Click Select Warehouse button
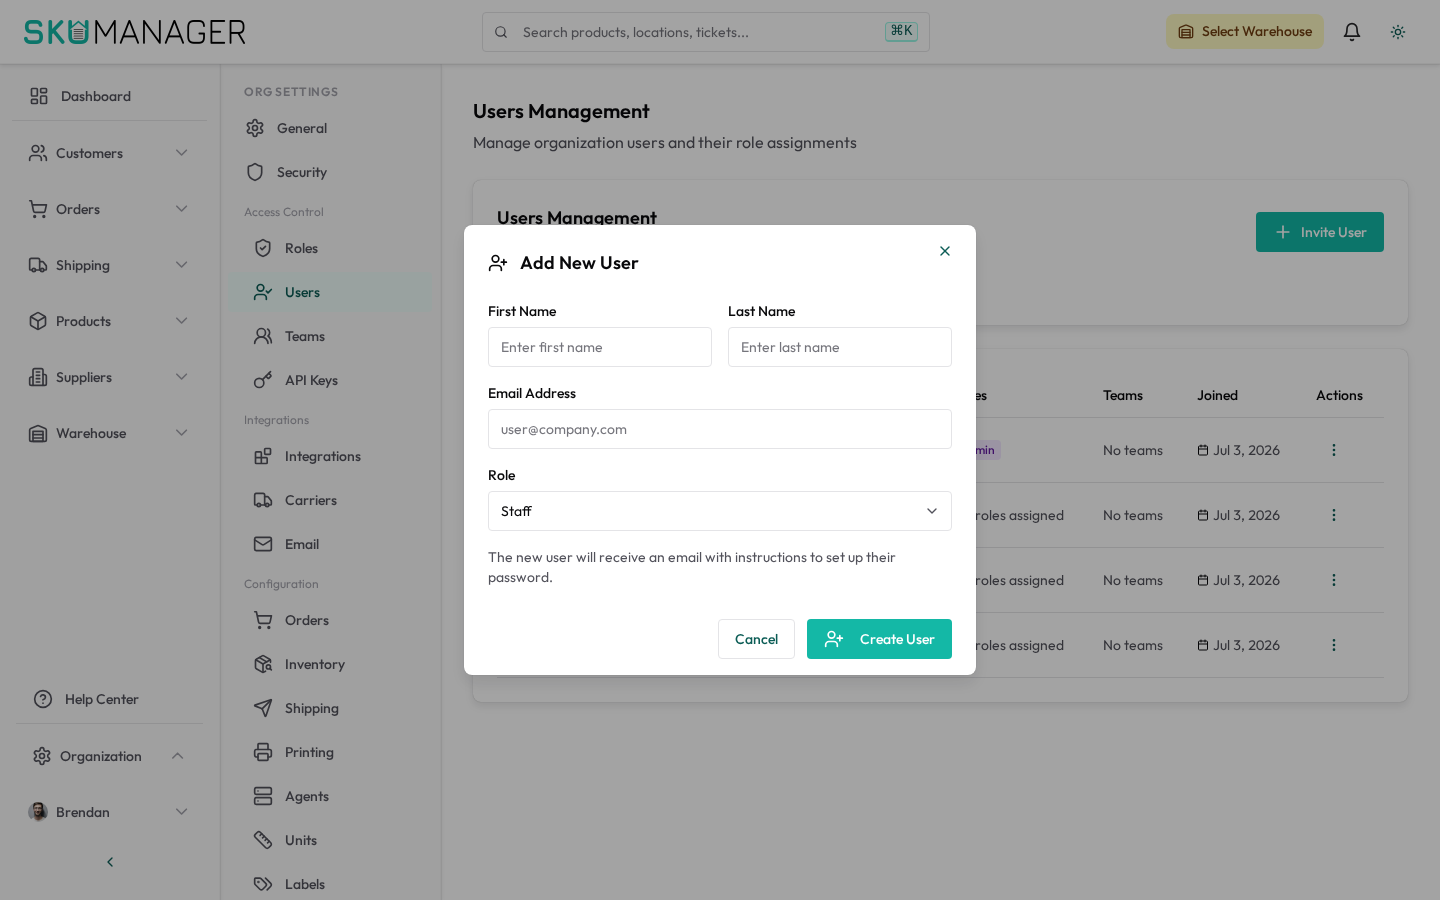 tap(1245, 32)
